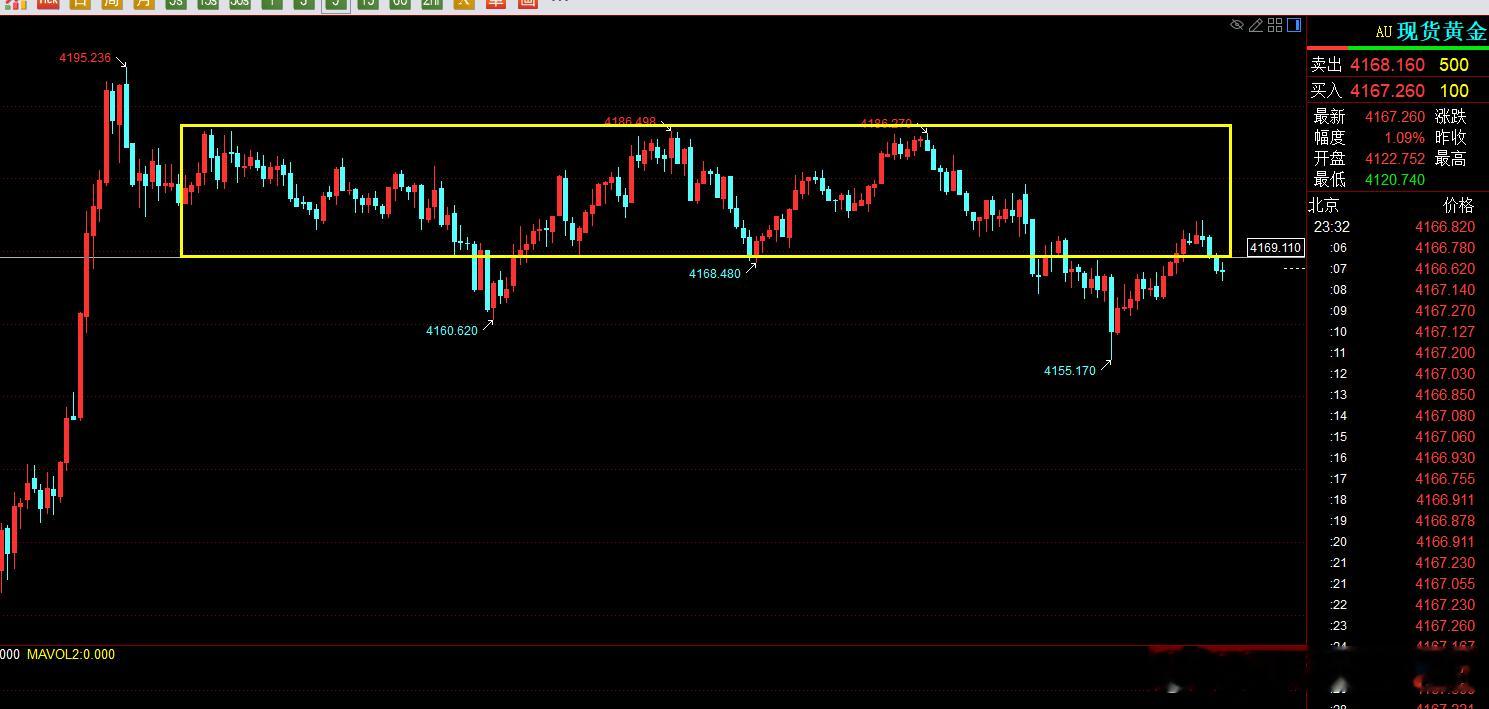The width and height of the screenshot is (1489, 709).
Task: Select the 60 minute period button
Action: (399, 3)
